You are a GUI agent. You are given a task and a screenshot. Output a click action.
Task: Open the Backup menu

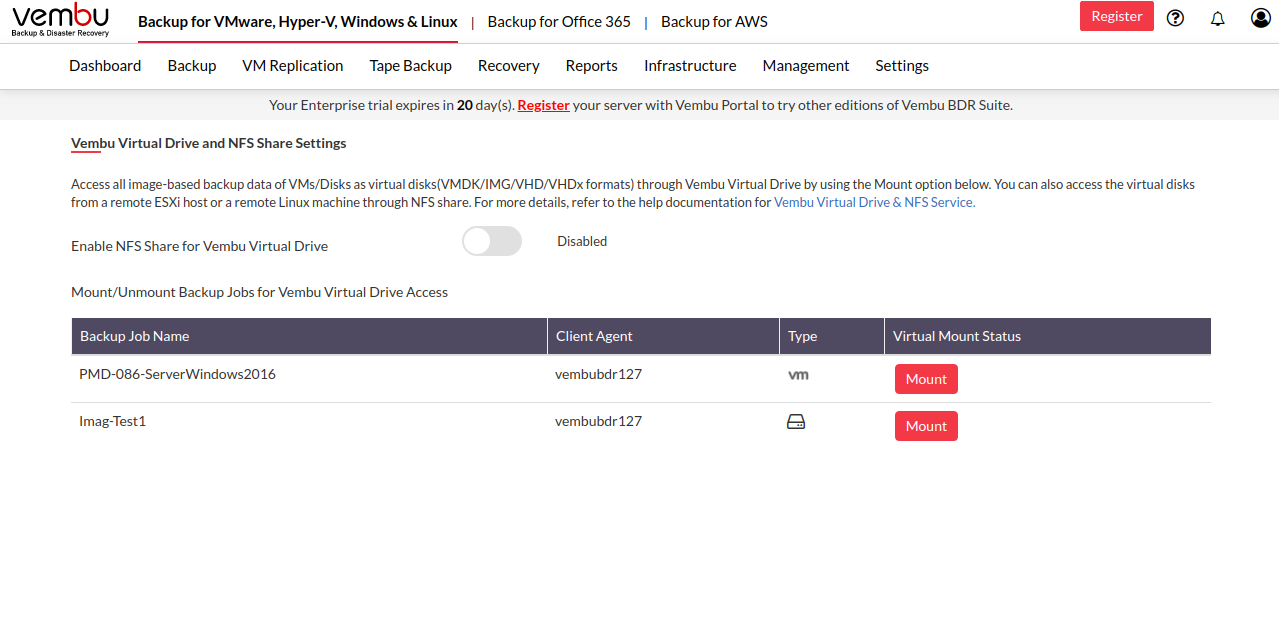pyautogui.click(x=192, y=66)
